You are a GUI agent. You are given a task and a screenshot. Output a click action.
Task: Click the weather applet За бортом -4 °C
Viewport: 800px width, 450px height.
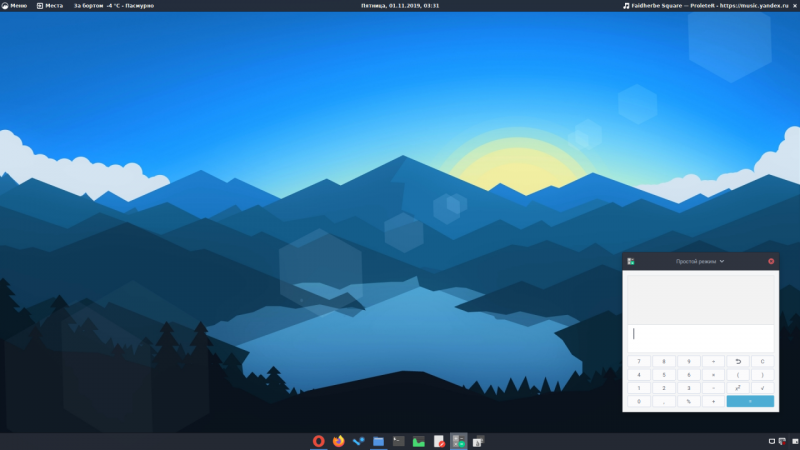tap(114, 6)
